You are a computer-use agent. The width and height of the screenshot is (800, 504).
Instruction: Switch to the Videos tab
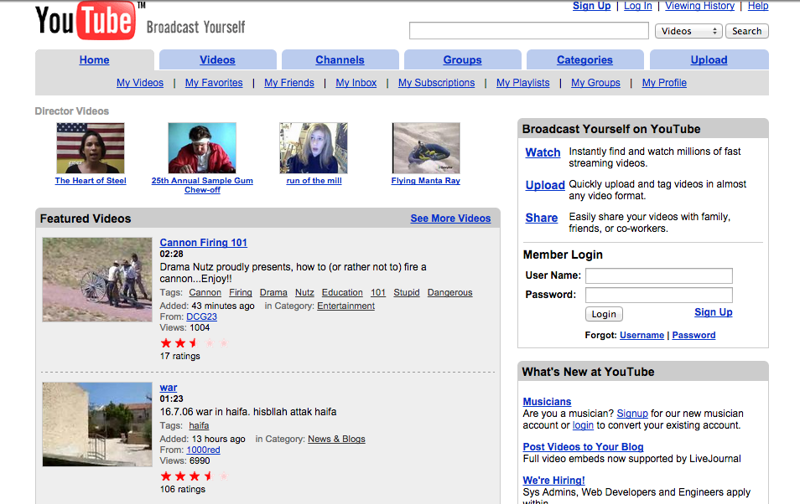217,60
